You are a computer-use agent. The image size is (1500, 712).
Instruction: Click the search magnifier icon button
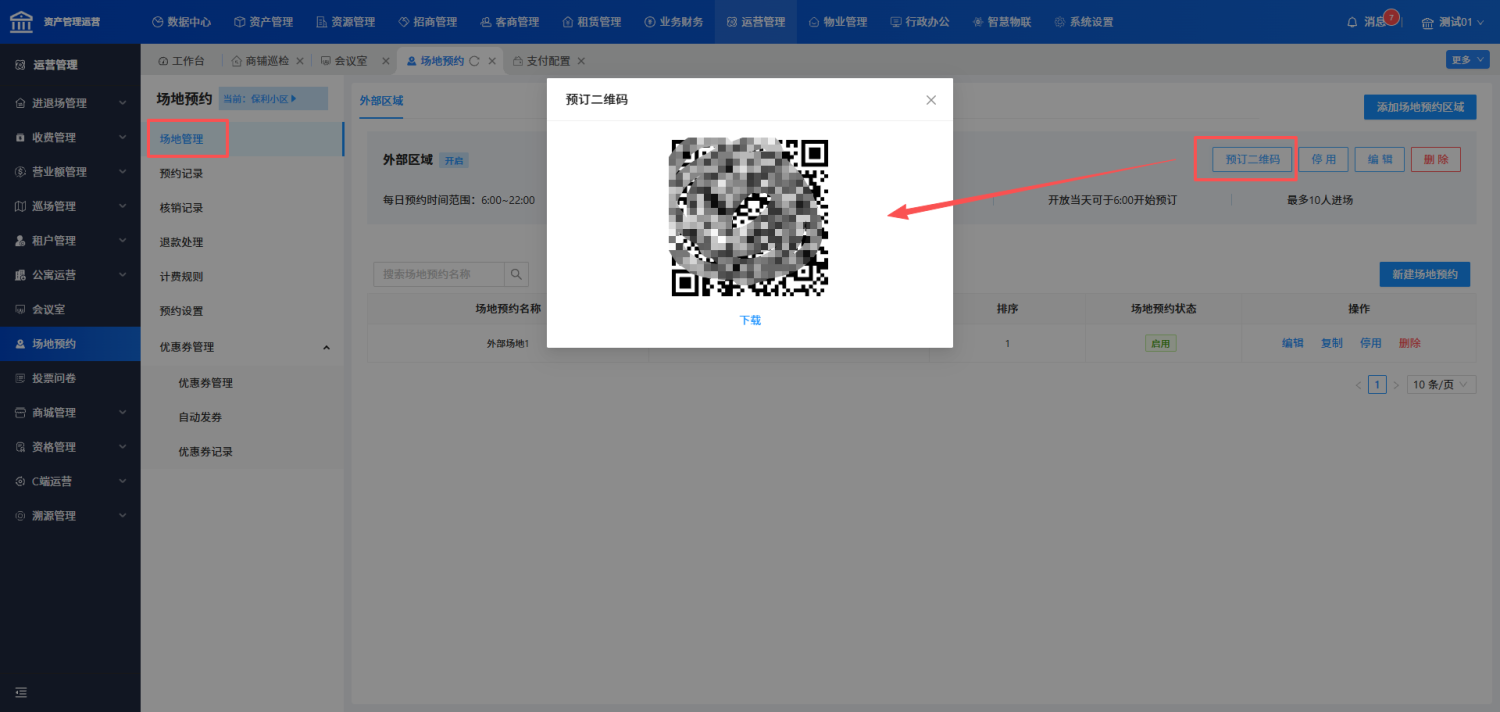517,274
